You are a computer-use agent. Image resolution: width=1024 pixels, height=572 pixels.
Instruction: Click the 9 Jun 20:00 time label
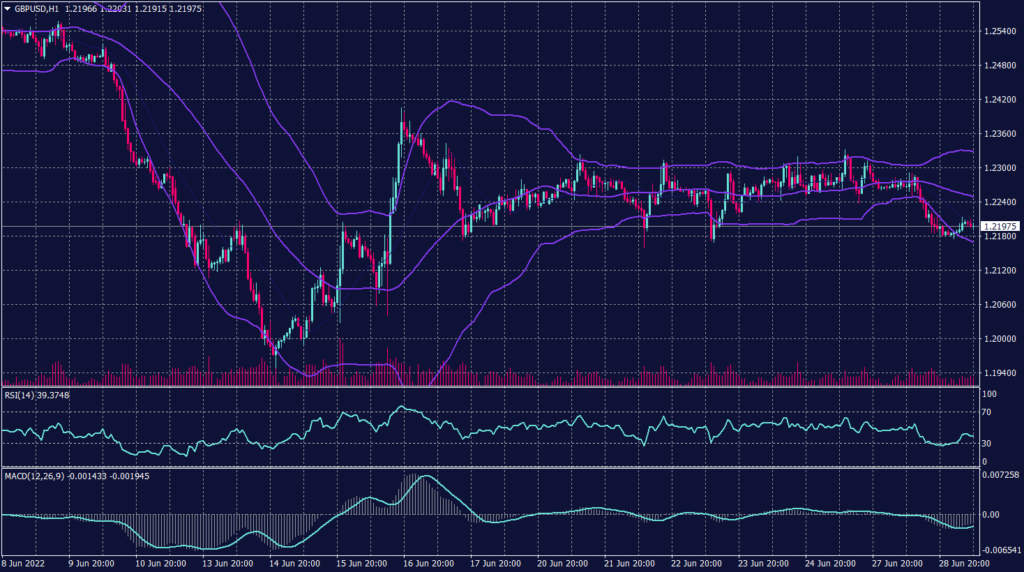pyautogui.click(x=93, y=564)
